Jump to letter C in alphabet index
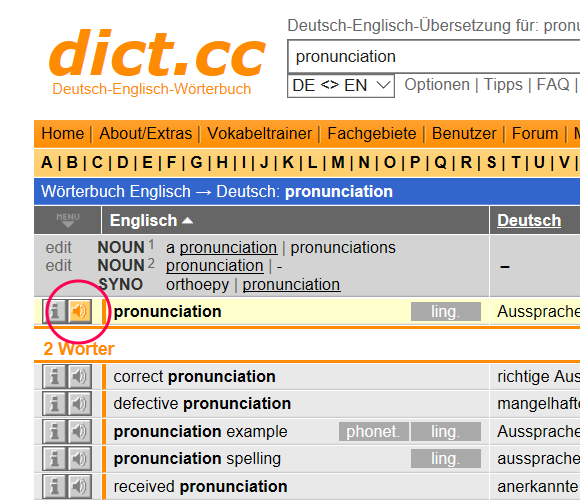580x500 pixels. (x=97, y=163)
